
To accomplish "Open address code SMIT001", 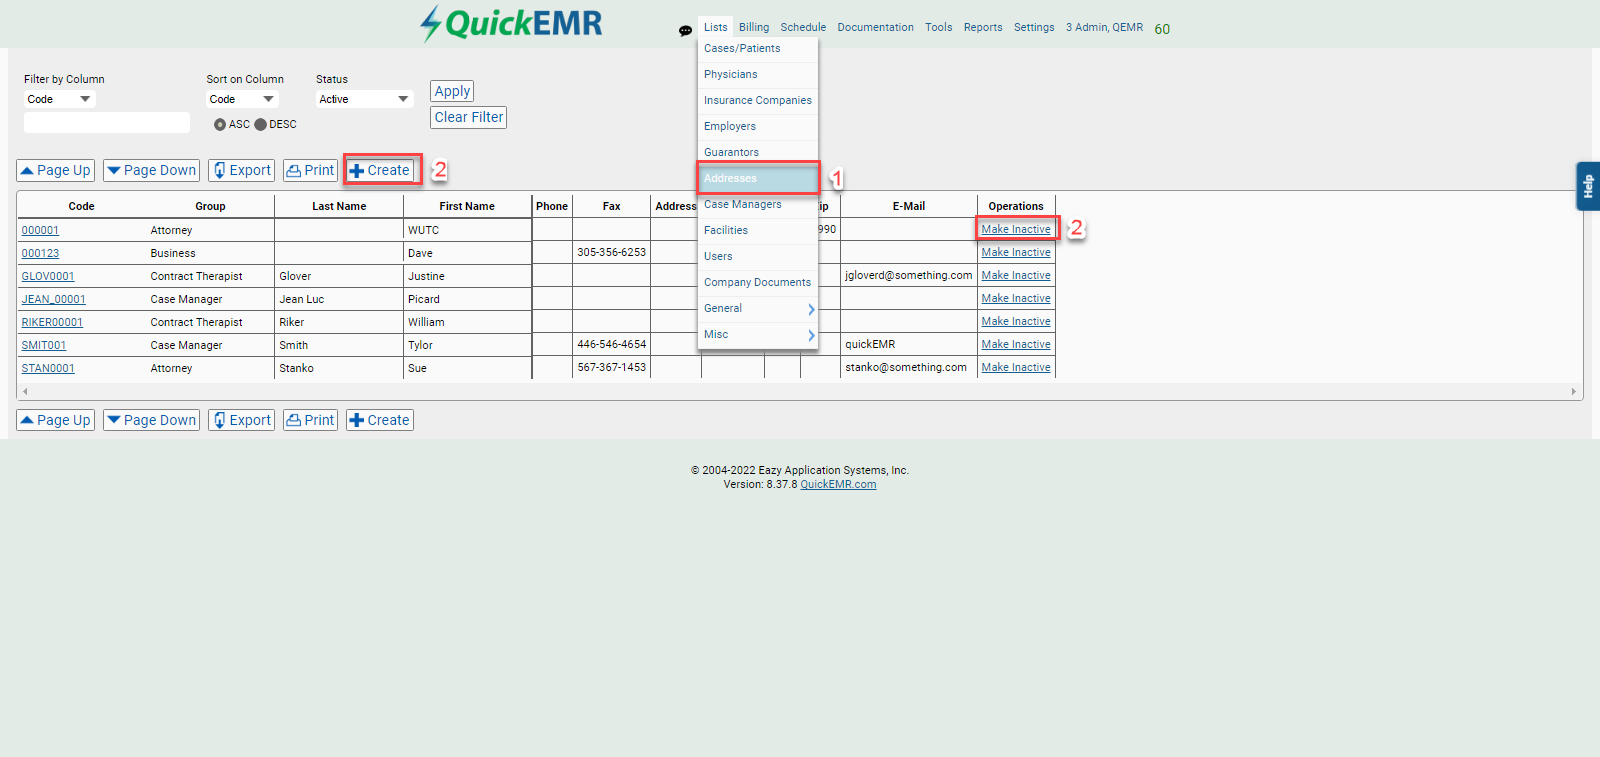I will point(44,346).
